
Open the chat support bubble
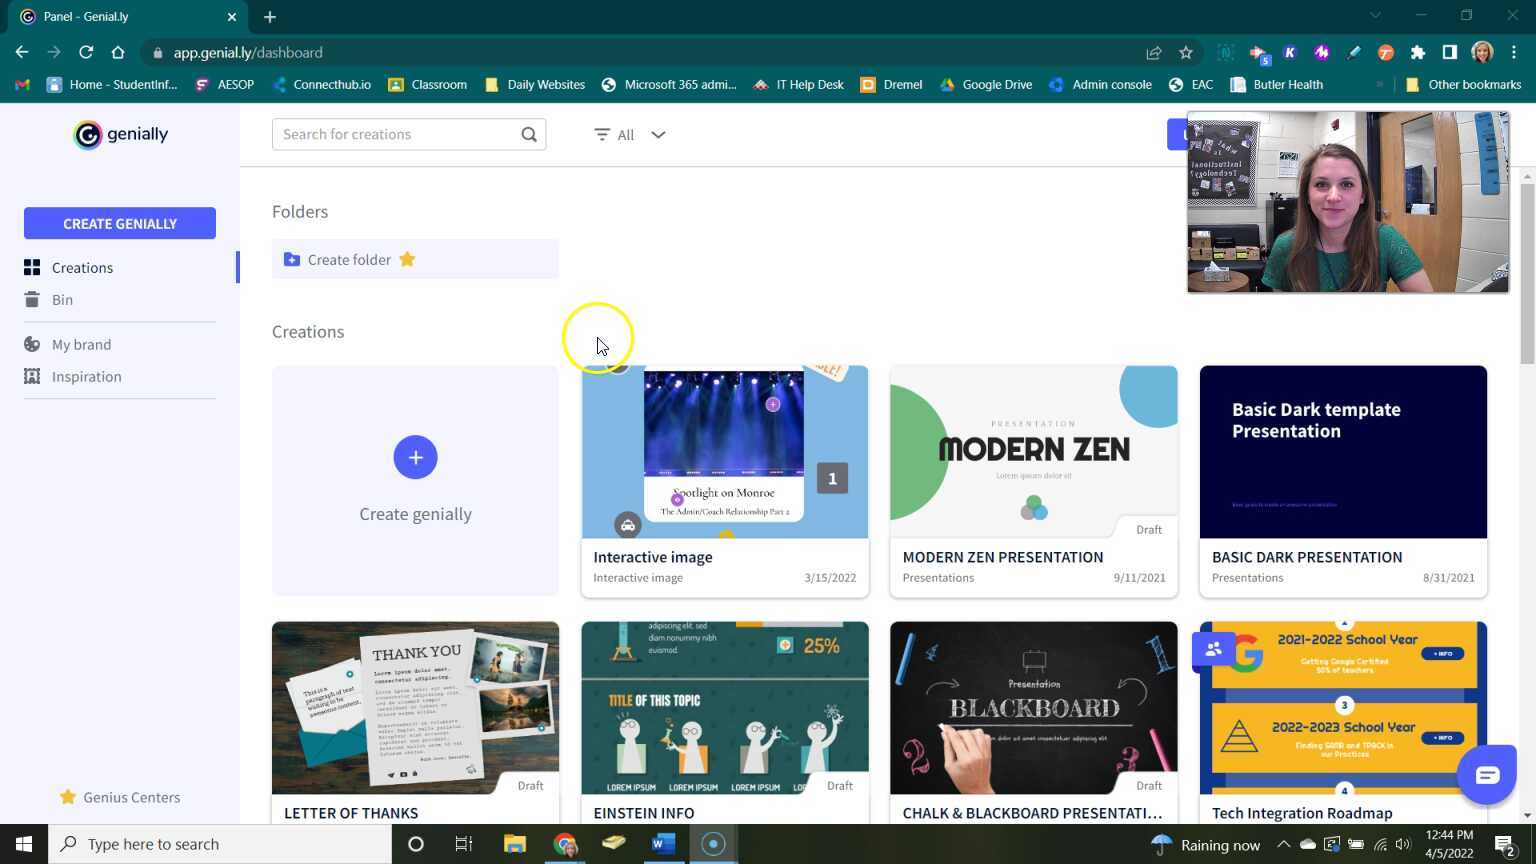click(1487, 774)
